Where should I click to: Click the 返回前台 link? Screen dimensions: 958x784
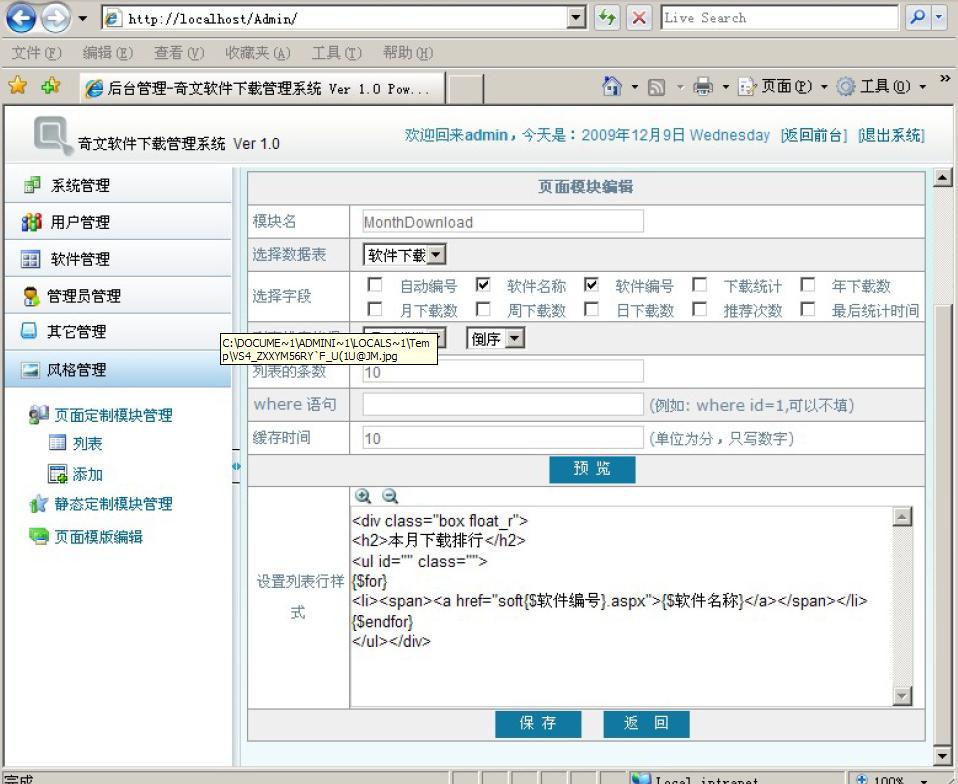point(814,135)
